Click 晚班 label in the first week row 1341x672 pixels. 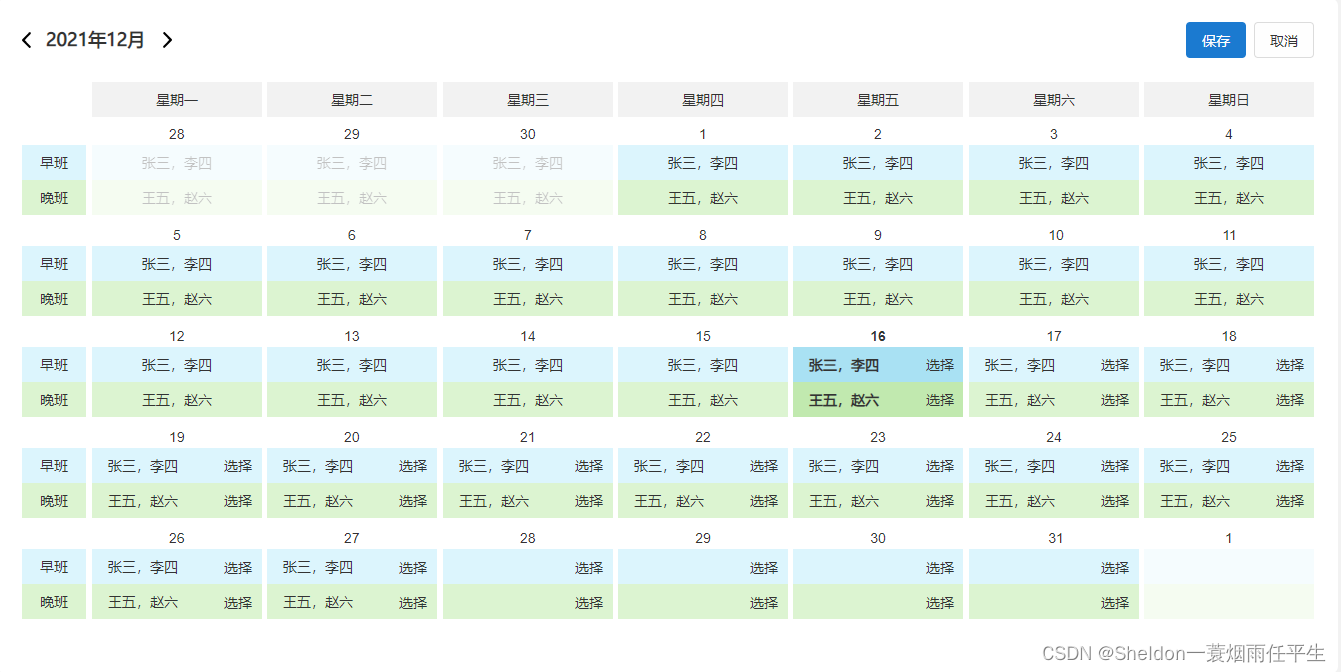click(x=55, y=198)
